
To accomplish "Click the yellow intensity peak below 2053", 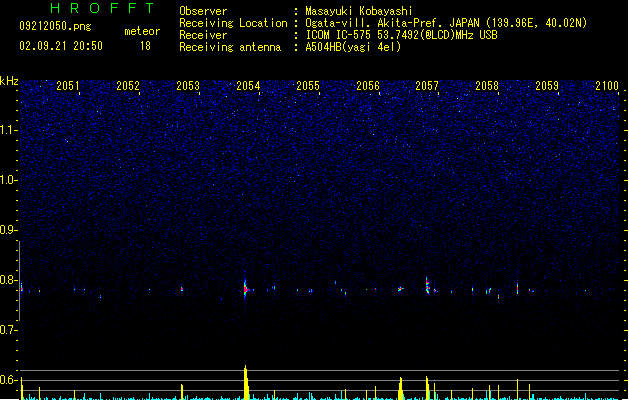I will click(182, 392).
